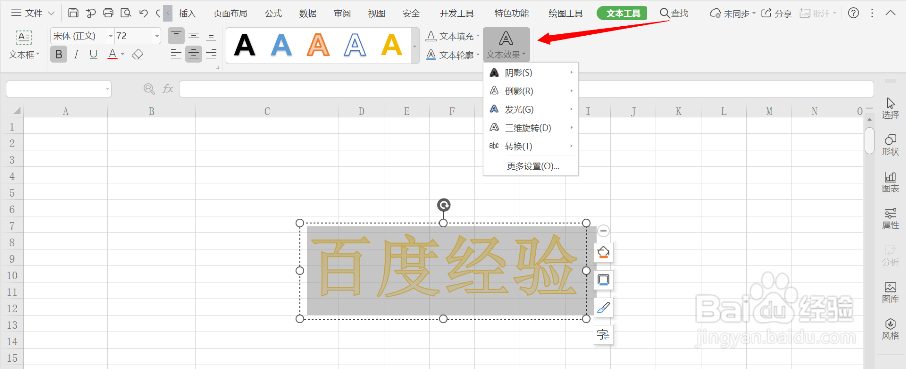Collapse the ribbon with the up chevron
Screen dimensions: 906x369
tap(890, 13)
